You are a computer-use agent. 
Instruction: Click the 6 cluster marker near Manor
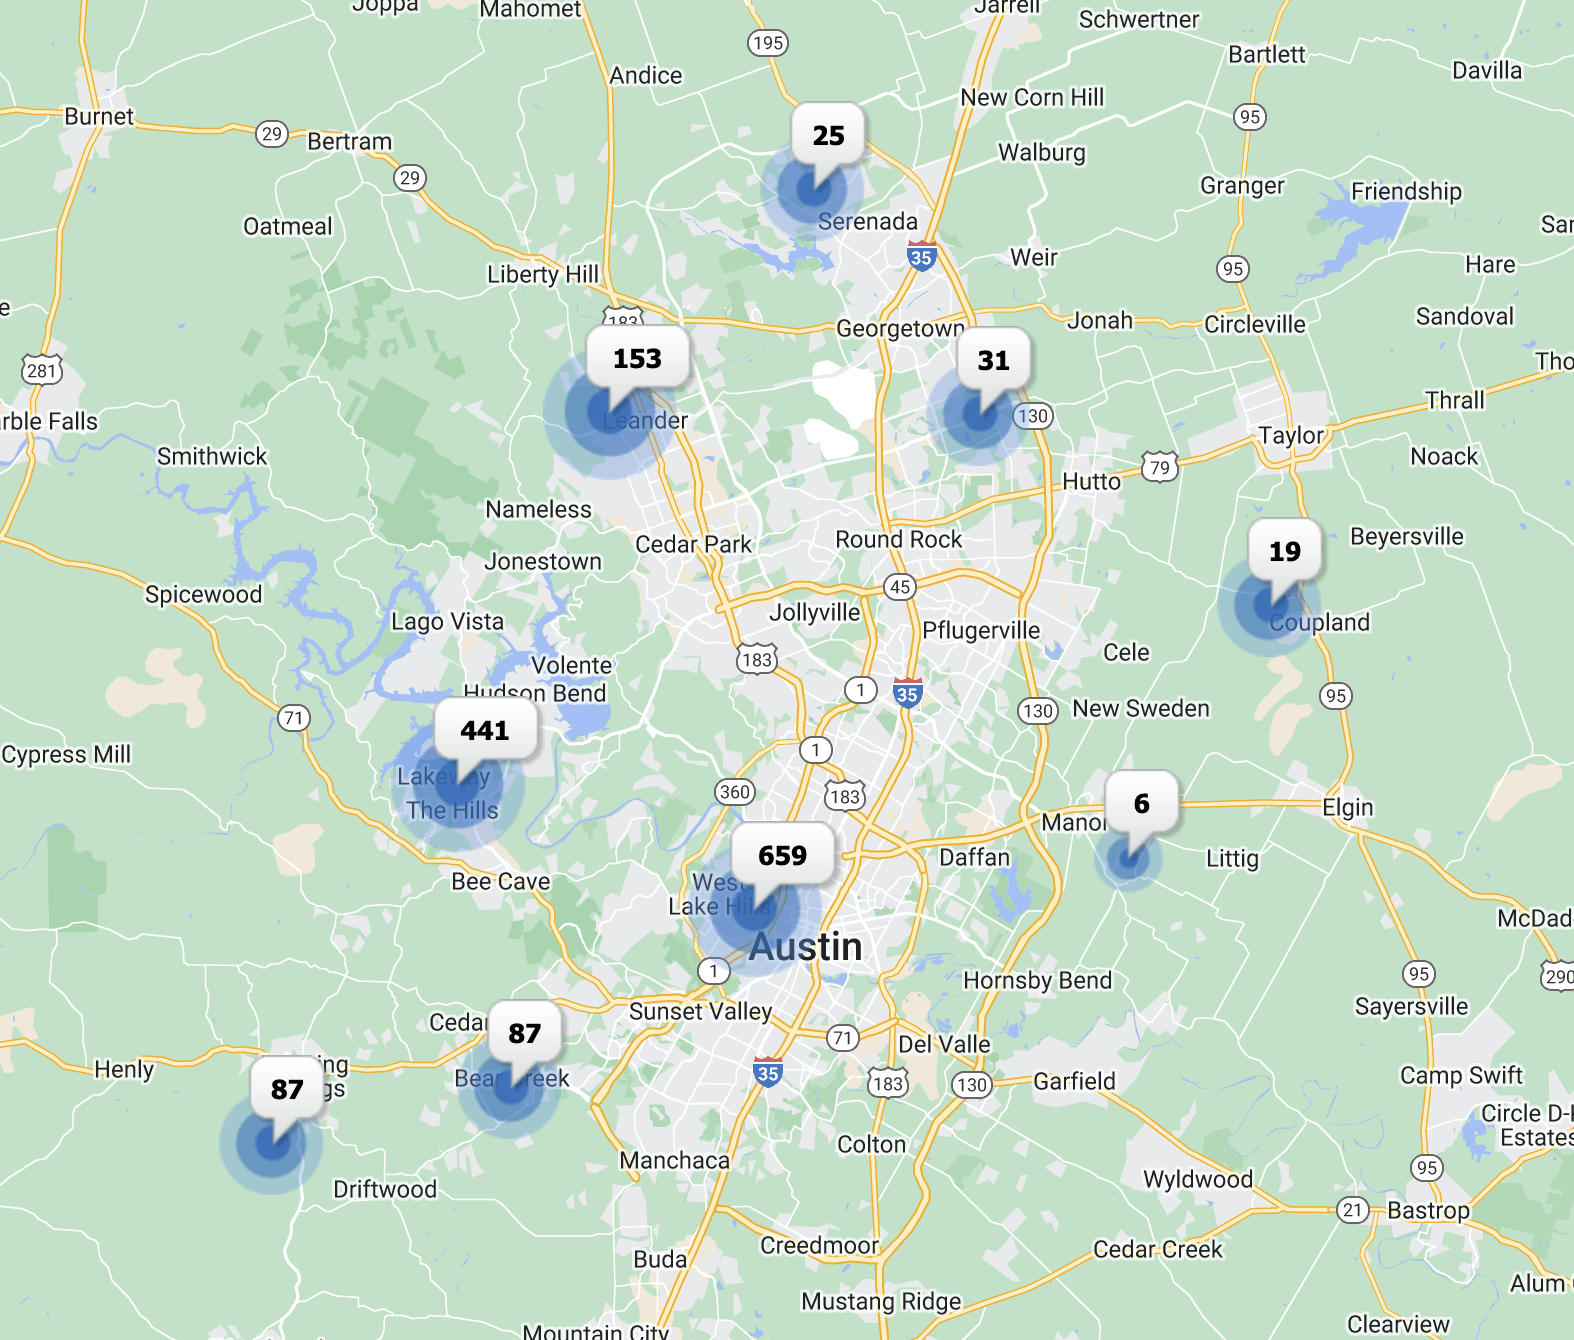pyautogui.click(x=1141, y=804)
